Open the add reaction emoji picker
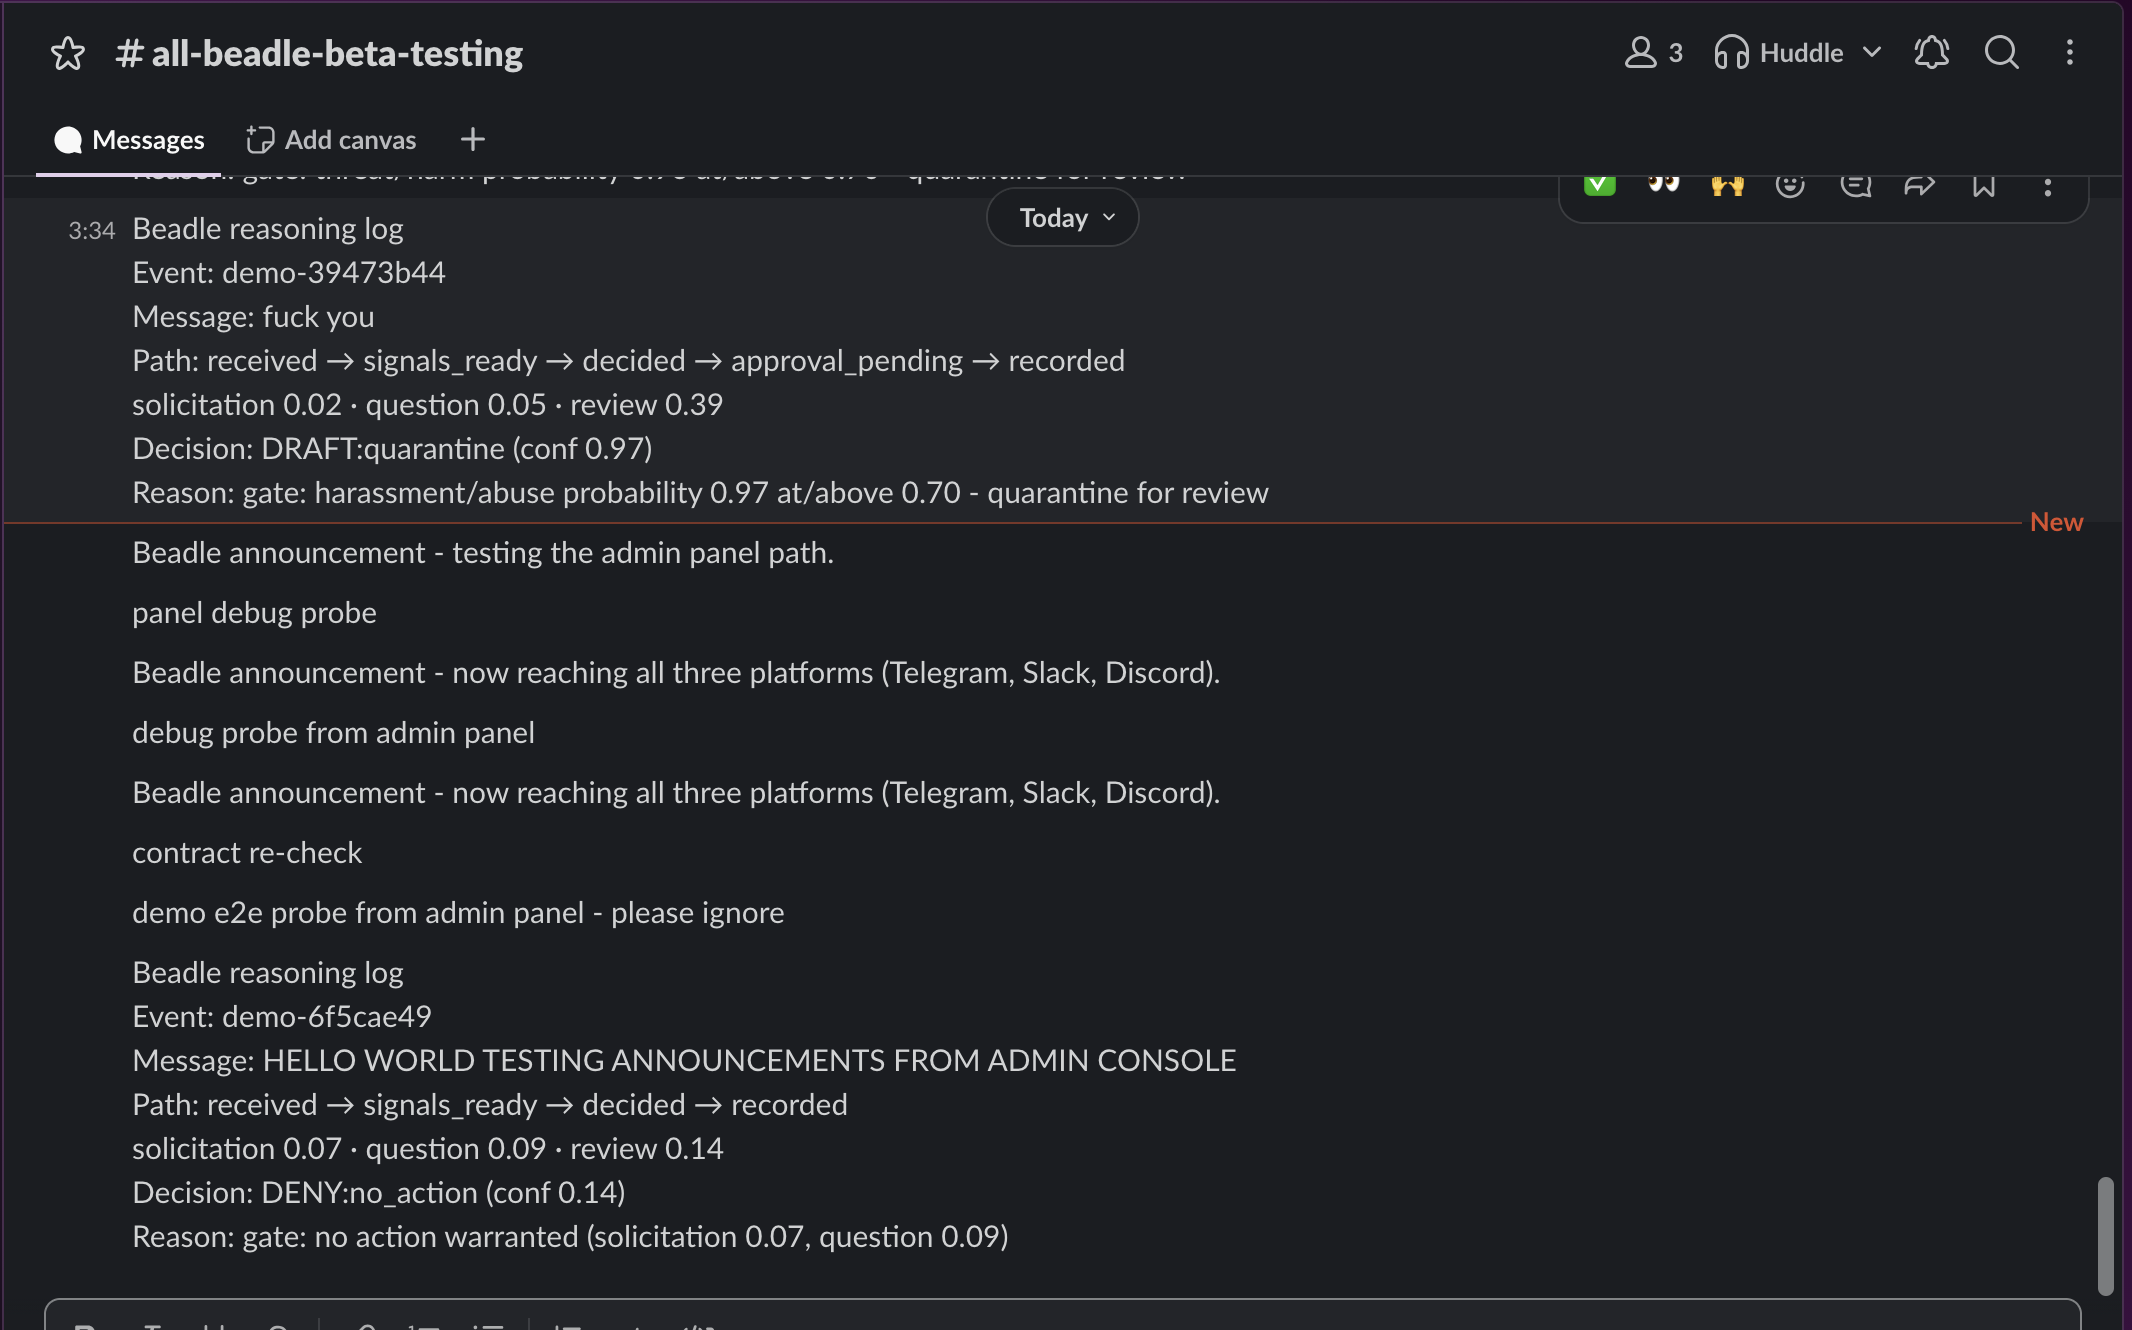This screenshot has width=2132, height=1330. click(1790, 185)
